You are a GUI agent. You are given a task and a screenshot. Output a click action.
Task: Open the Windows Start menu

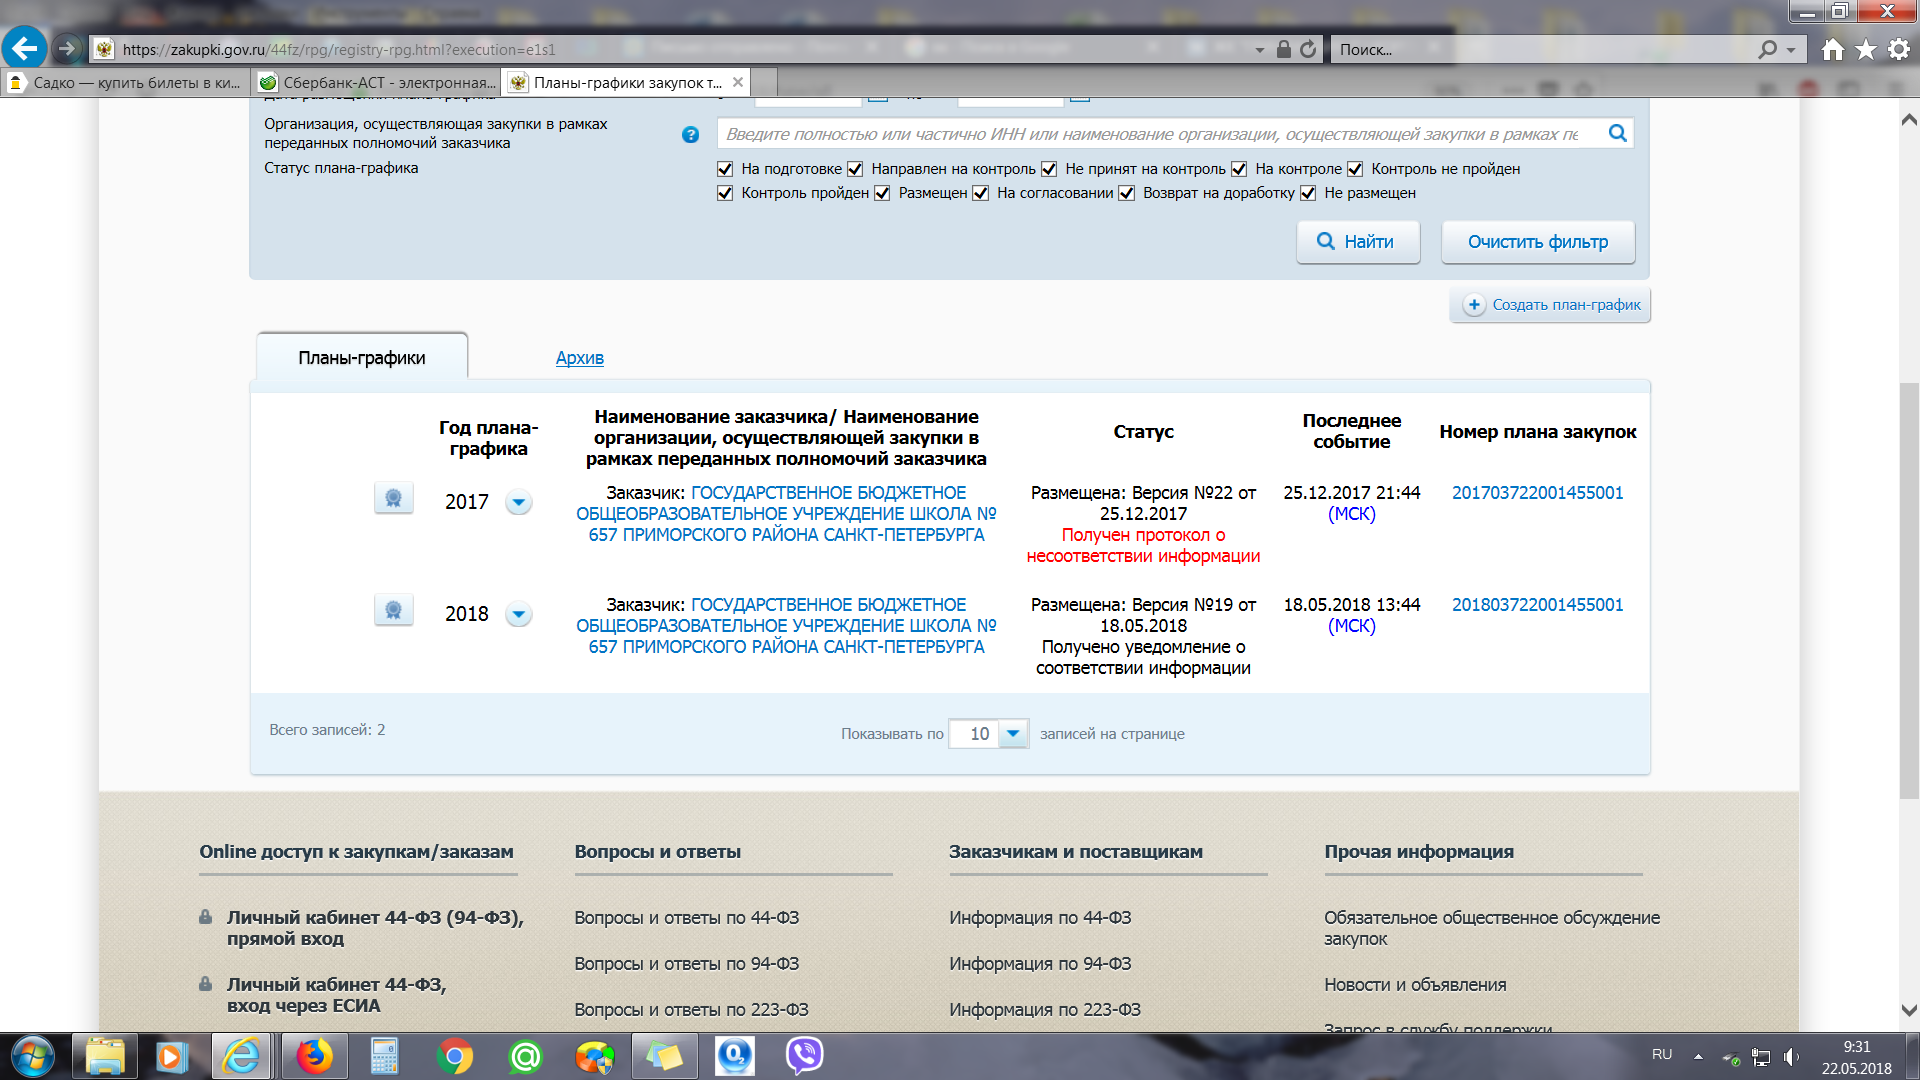[32, 1056]
